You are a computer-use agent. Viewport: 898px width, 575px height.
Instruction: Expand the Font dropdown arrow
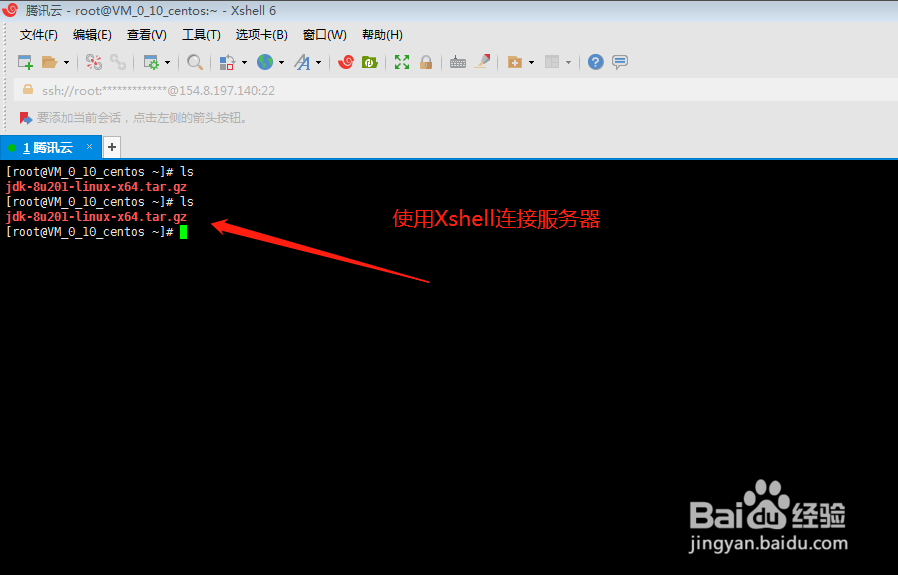click(318, 62)
